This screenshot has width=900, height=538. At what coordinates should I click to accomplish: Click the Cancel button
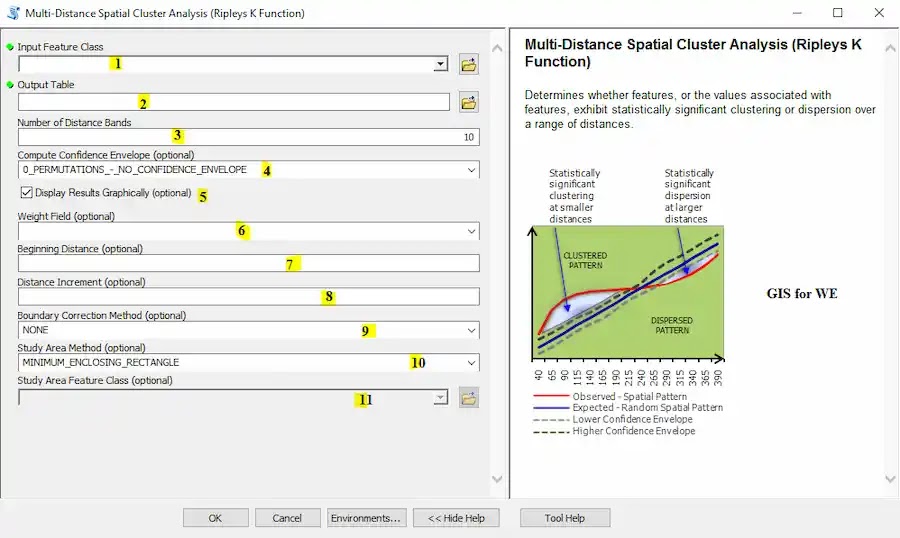tap(287, 518)
